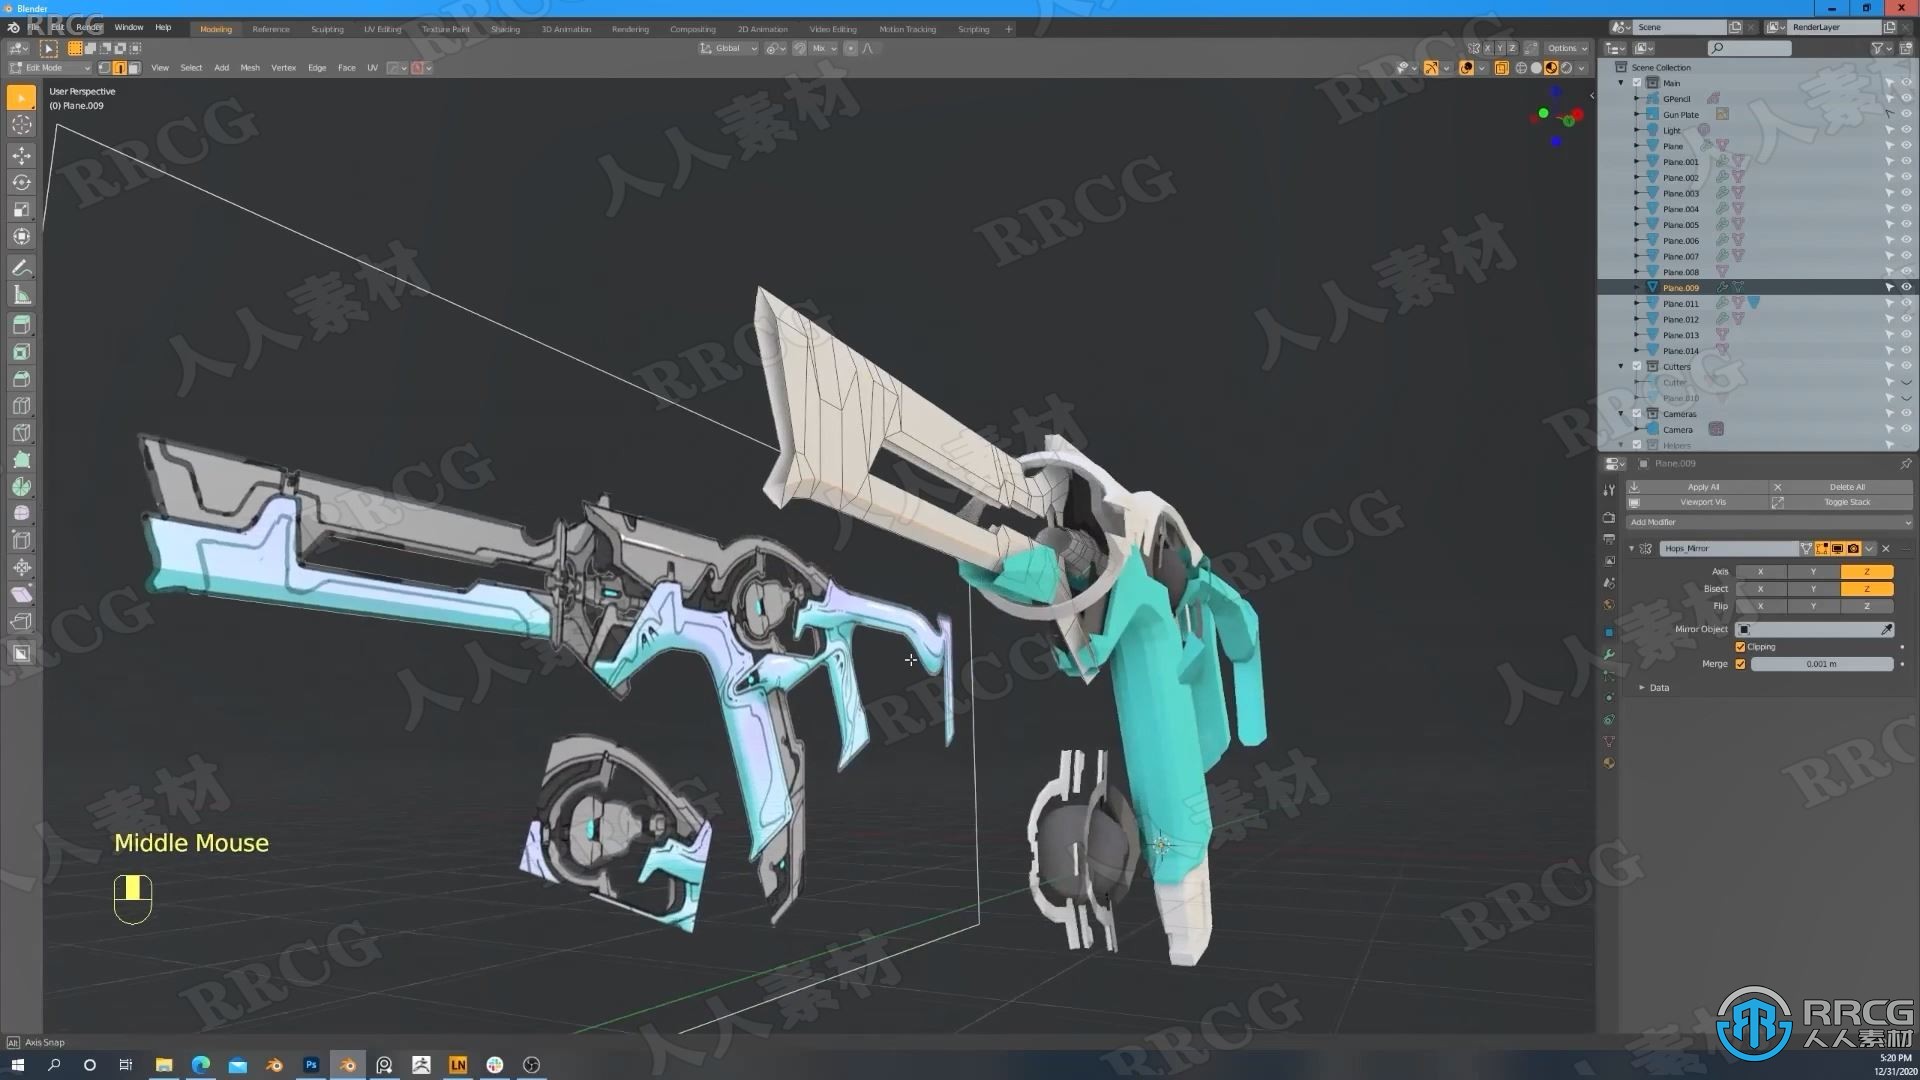Collapse the Cameras collection

1621,413
